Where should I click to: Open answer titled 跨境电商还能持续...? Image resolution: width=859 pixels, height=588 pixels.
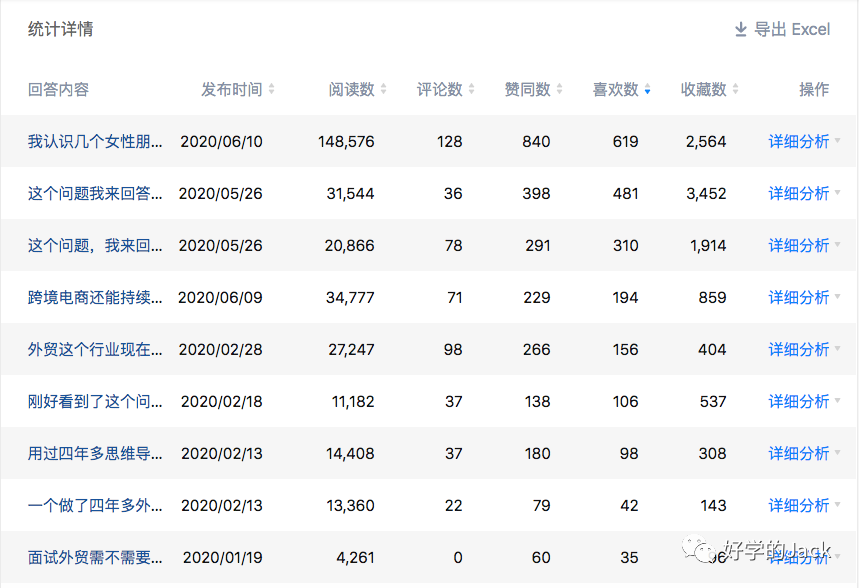pos(95,298)
